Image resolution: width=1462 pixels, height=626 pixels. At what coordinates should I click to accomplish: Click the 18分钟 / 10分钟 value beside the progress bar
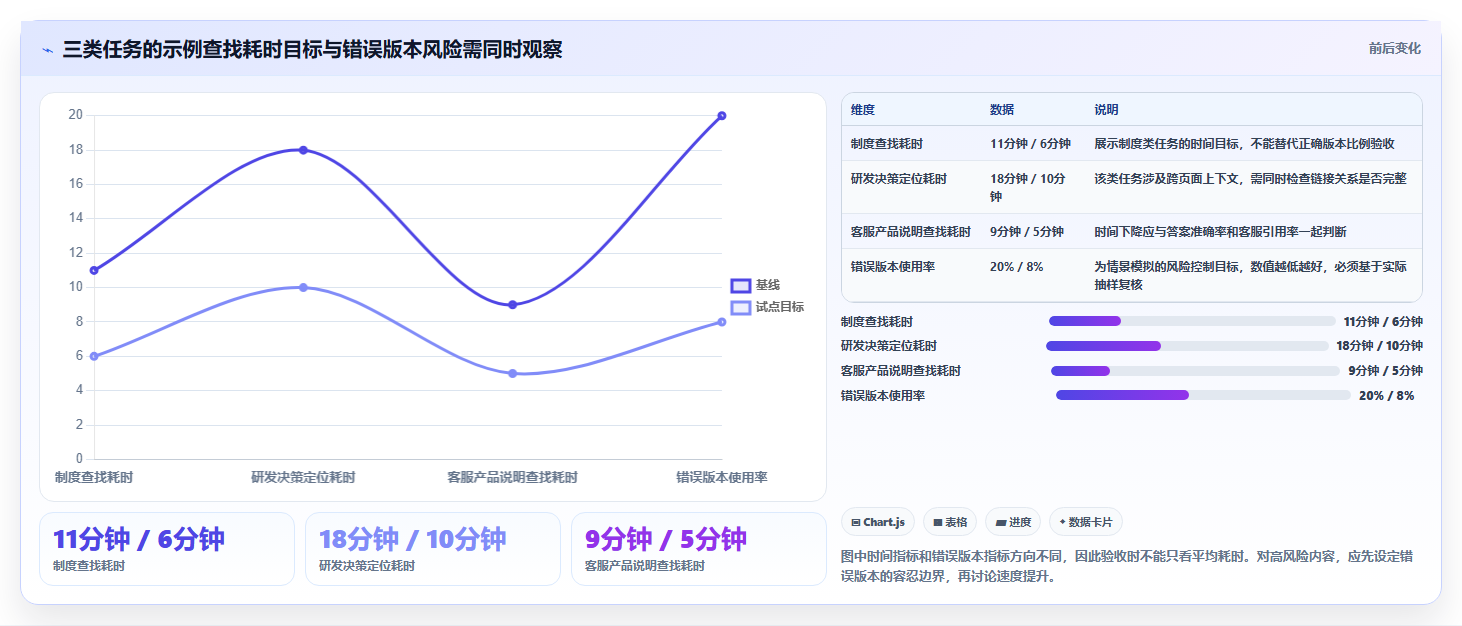pyautogui.click(x=1379, y=346)
